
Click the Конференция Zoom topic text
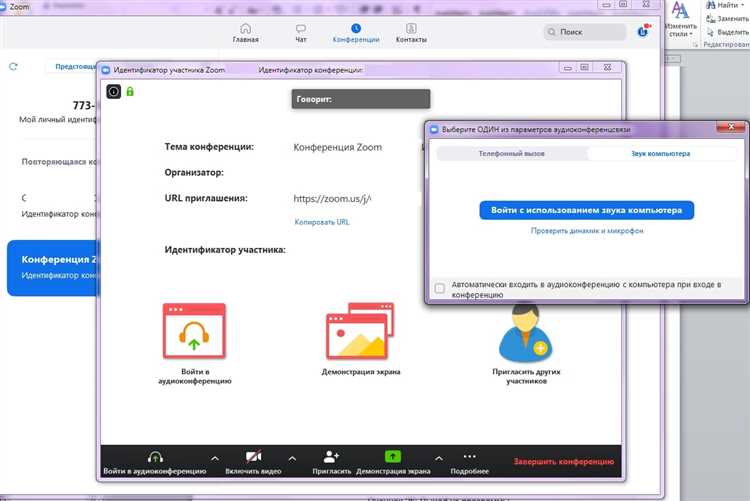tap(338, 147)
